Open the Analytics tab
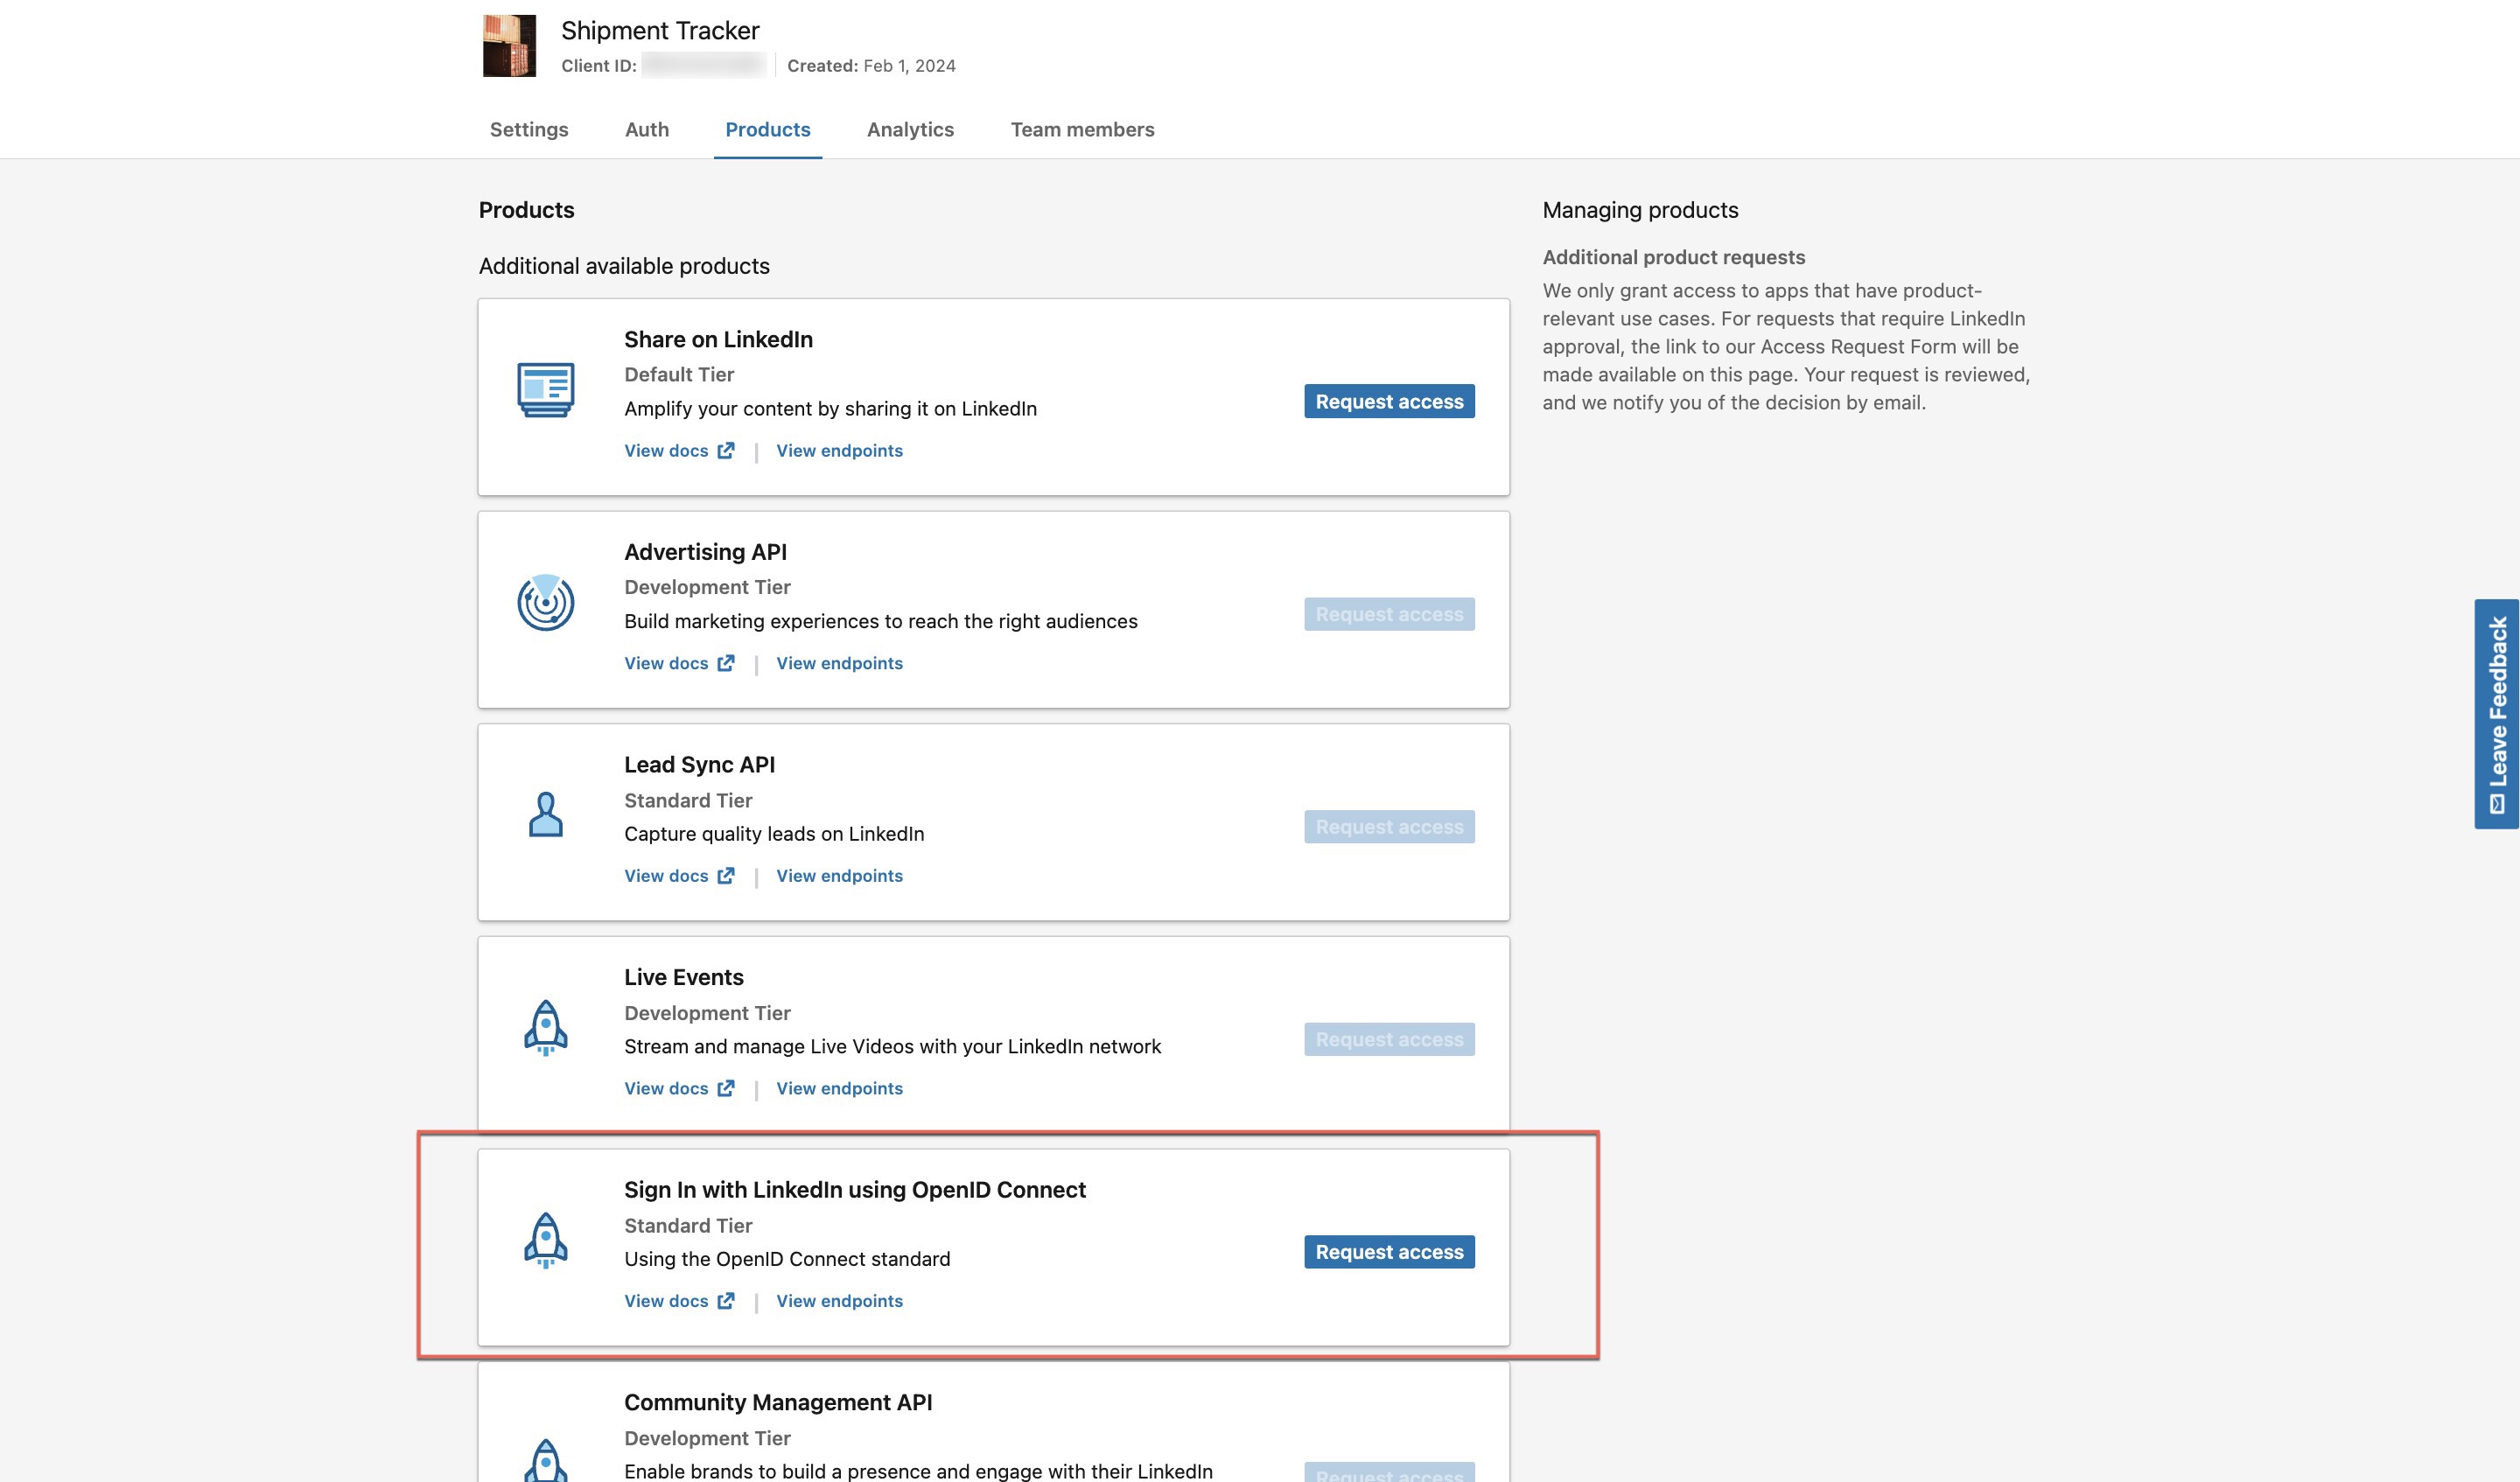 coord(910,129)
